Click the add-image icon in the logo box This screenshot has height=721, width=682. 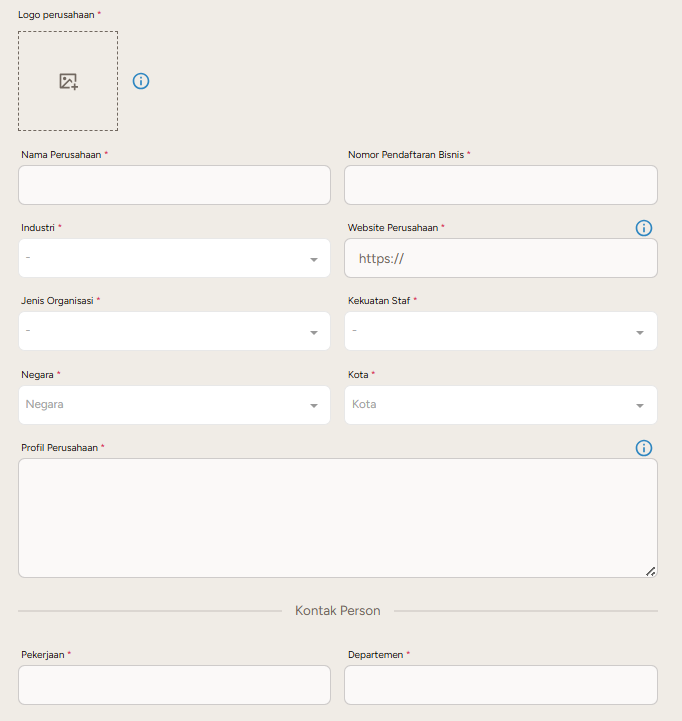pyautogui.click(x=68, y=82)
